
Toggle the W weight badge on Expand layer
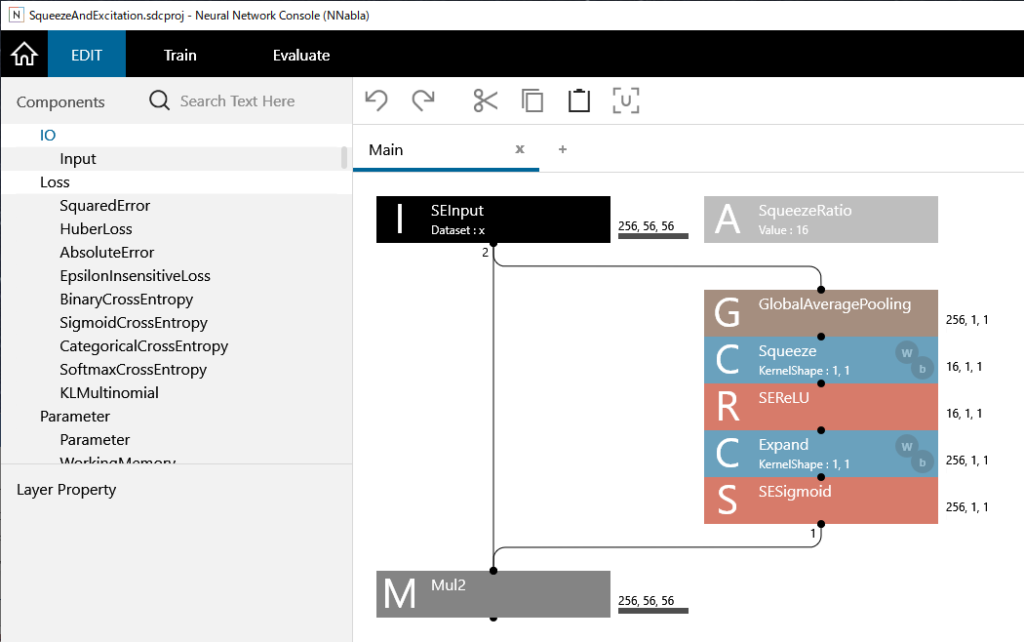click(x=905, y=445)
